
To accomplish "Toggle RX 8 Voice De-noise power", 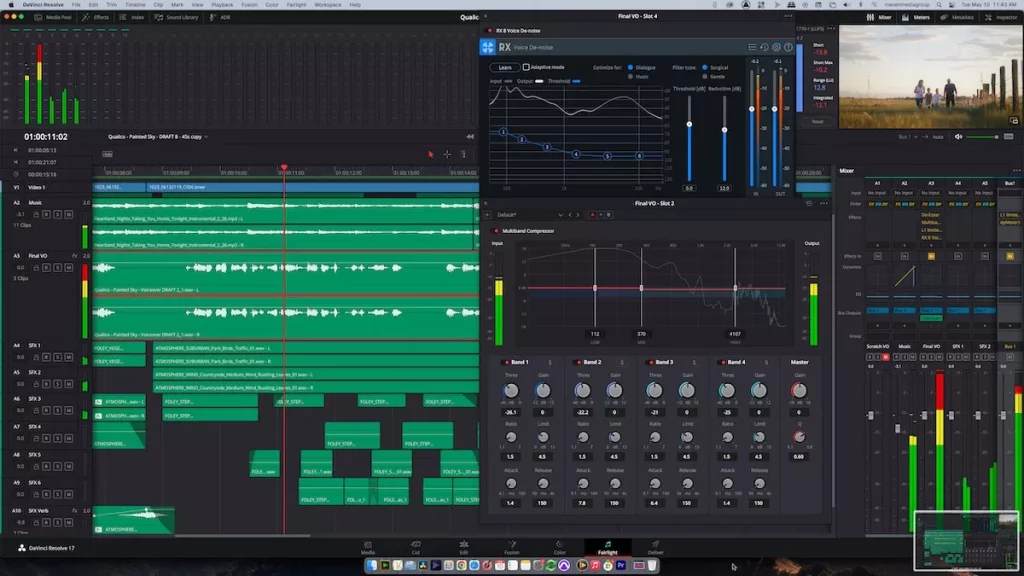I will click(x=490, y=31).
